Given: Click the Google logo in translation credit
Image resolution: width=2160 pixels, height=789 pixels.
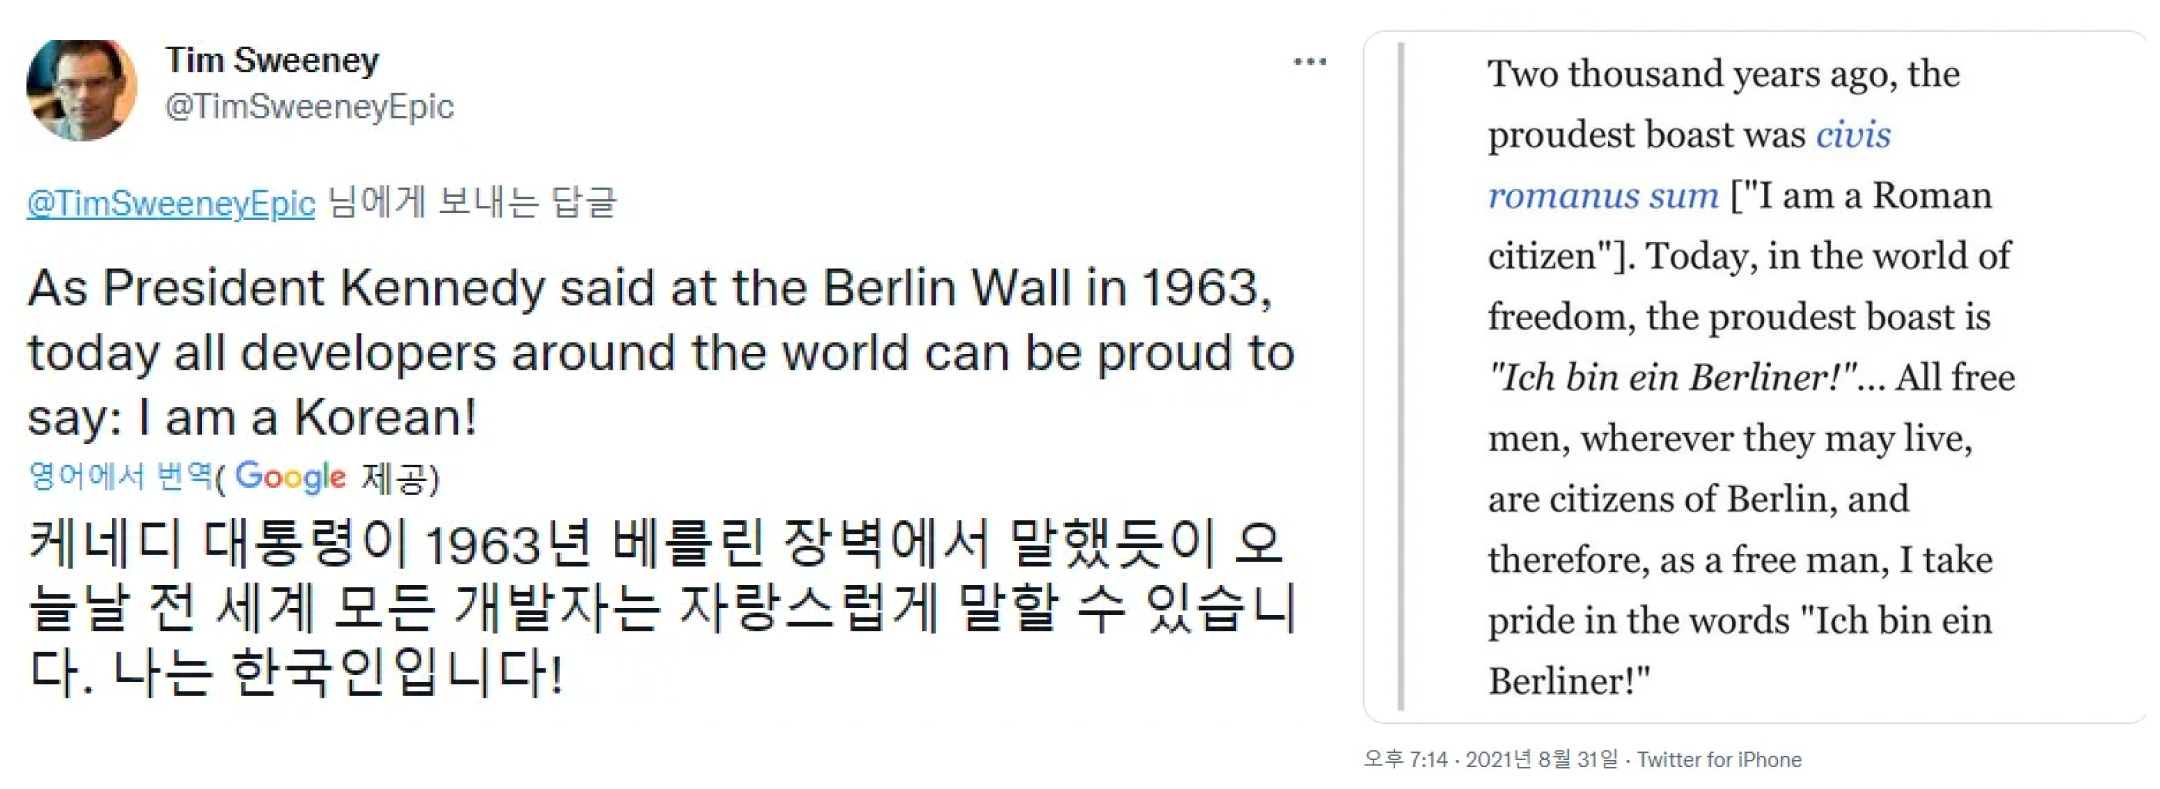Looking at the screenshot, I should pos(290,477).
